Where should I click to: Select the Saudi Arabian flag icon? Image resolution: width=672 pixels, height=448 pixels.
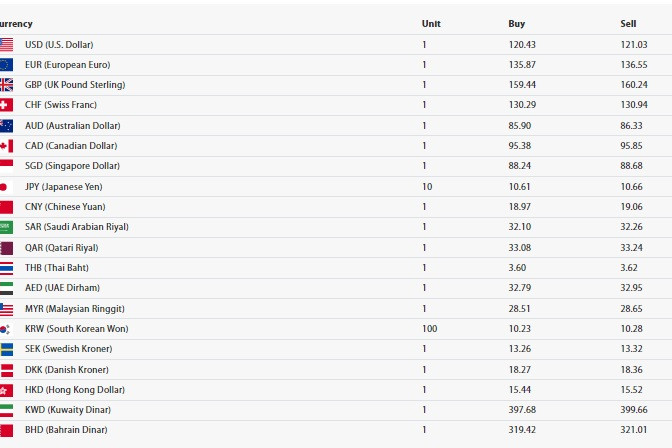pyautogui.click(x=6, y=227)
